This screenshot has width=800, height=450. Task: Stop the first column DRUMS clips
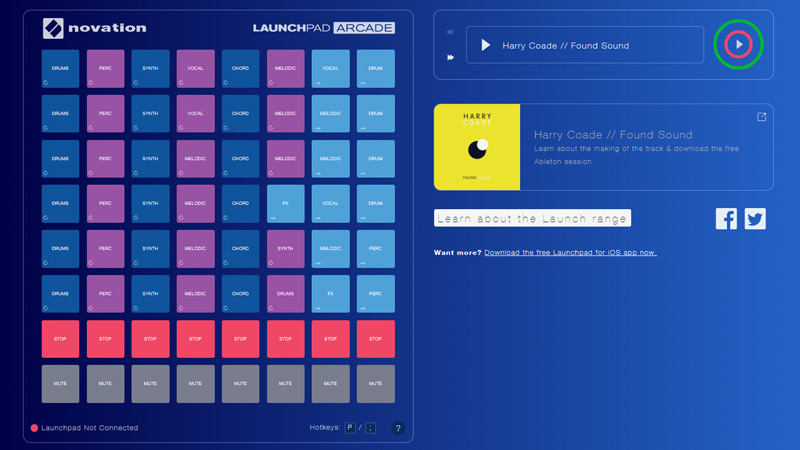pyautogui.click(x=60, y=339)
